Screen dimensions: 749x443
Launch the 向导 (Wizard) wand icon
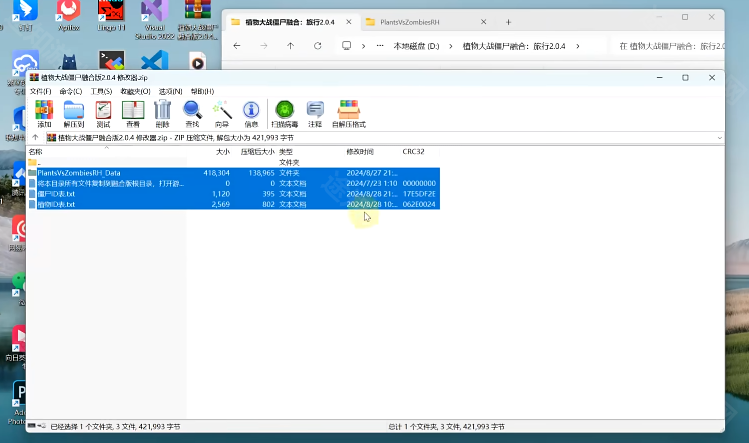tap(222, 114)
